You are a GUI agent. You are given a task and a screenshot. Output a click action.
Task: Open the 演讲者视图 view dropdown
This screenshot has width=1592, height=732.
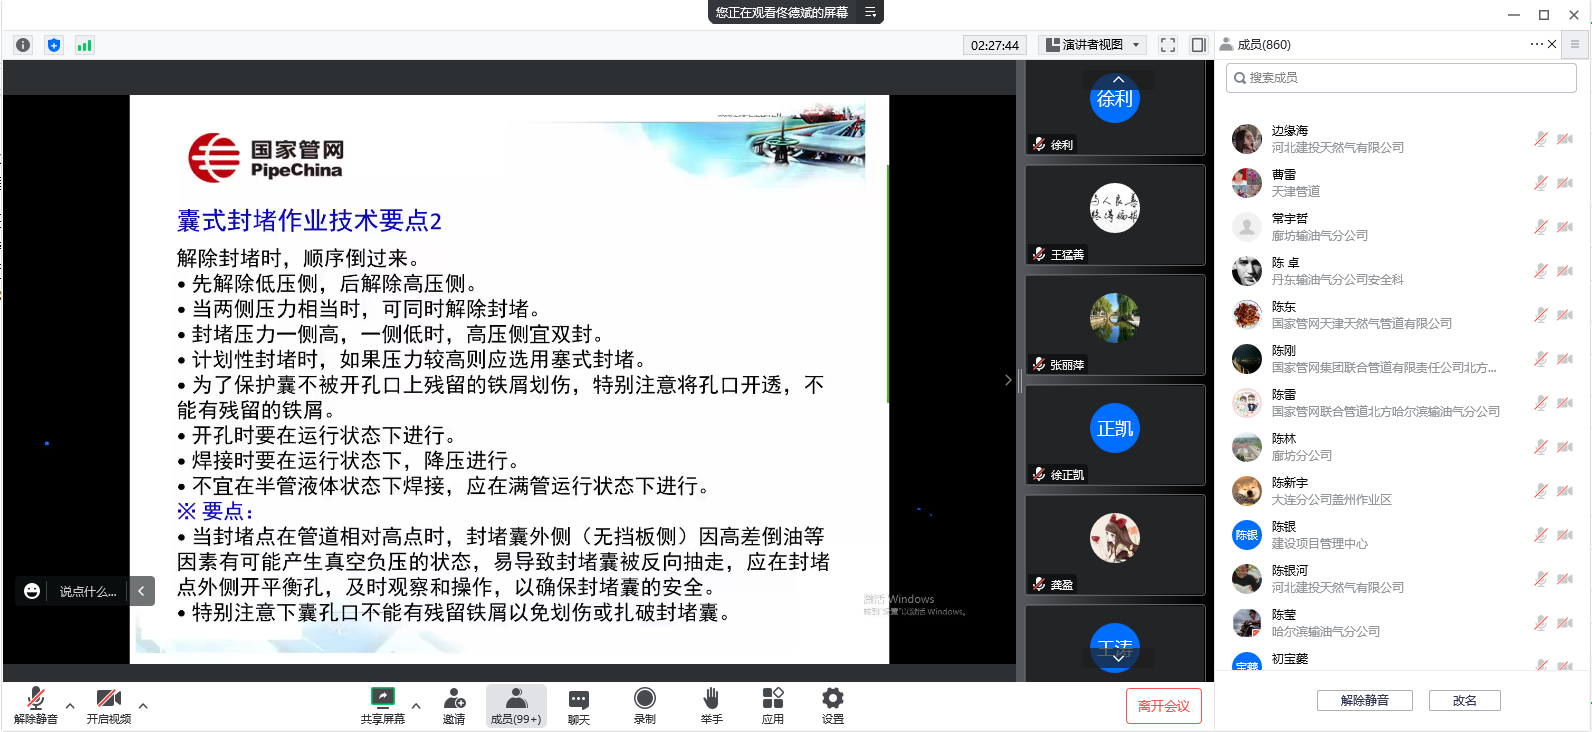[1092, 45]
